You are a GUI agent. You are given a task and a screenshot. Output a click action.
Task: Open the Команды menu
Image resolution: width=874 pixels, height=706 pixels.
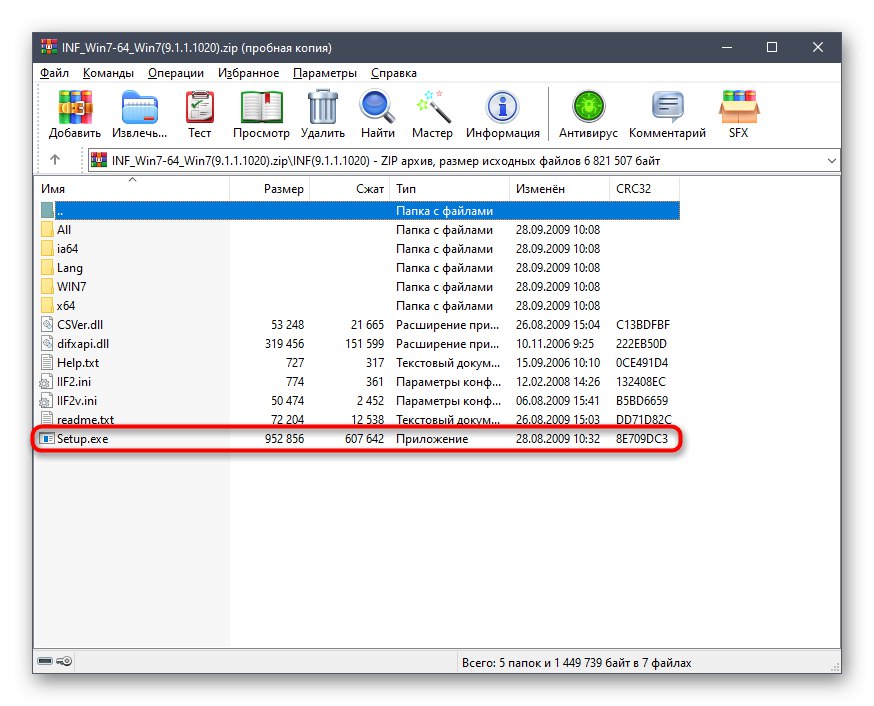(x=108, y=73)
